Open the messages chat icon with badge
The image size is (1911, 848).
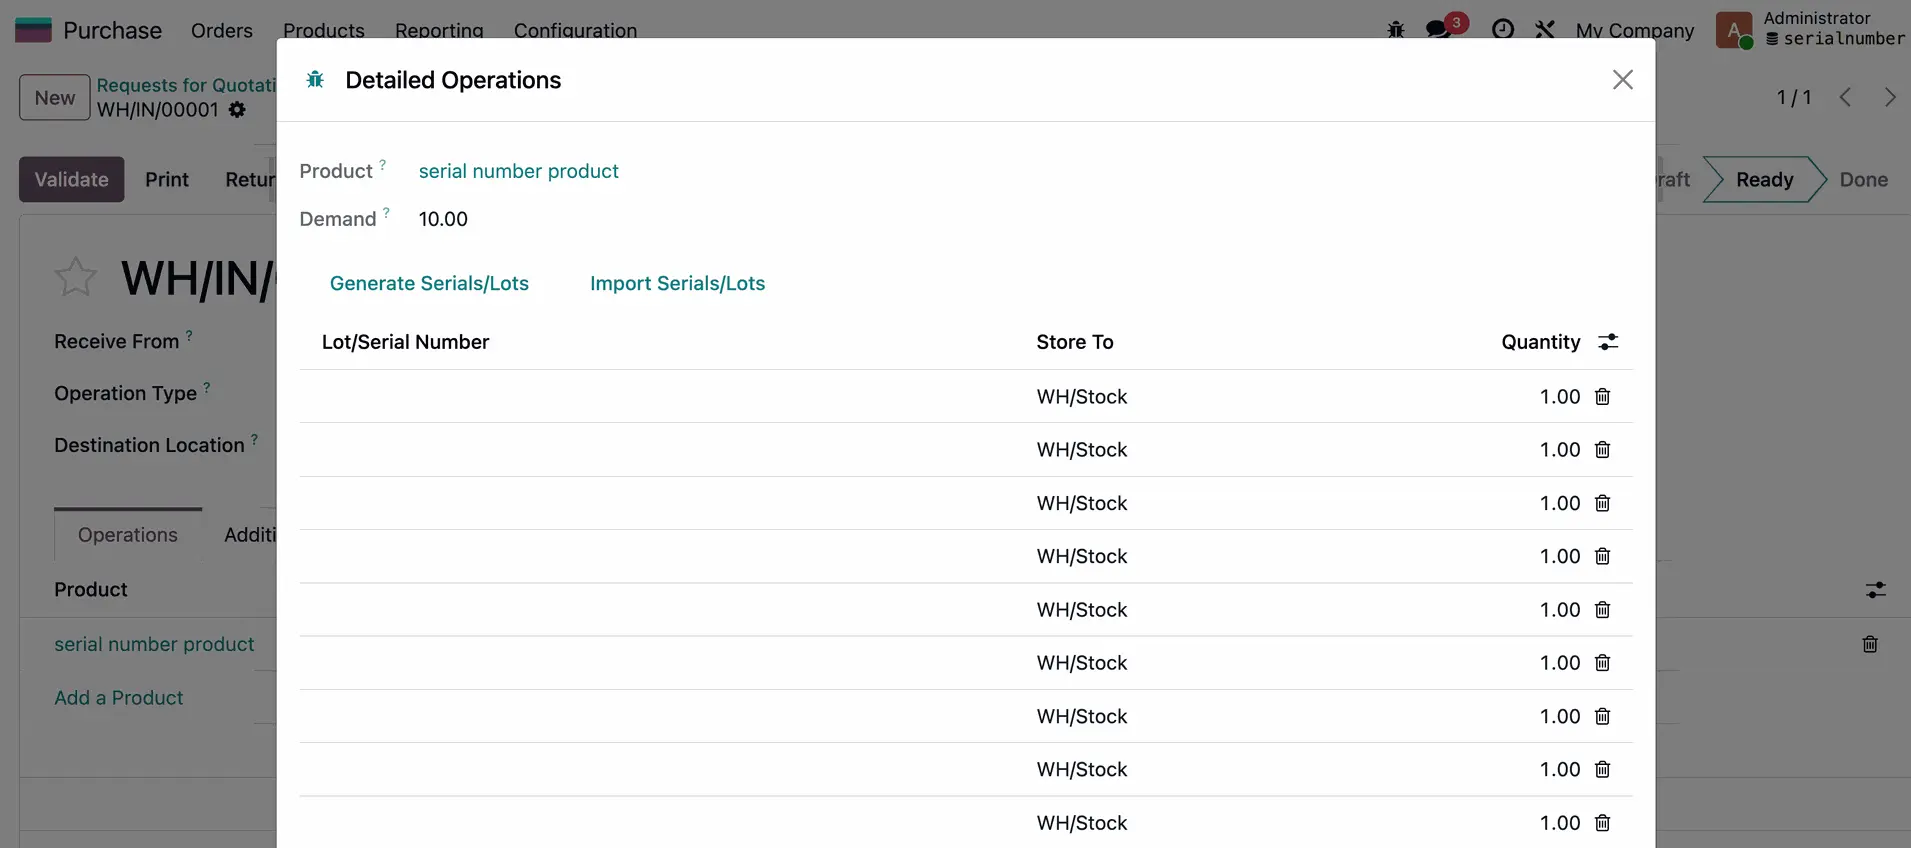pos(1439,29)
